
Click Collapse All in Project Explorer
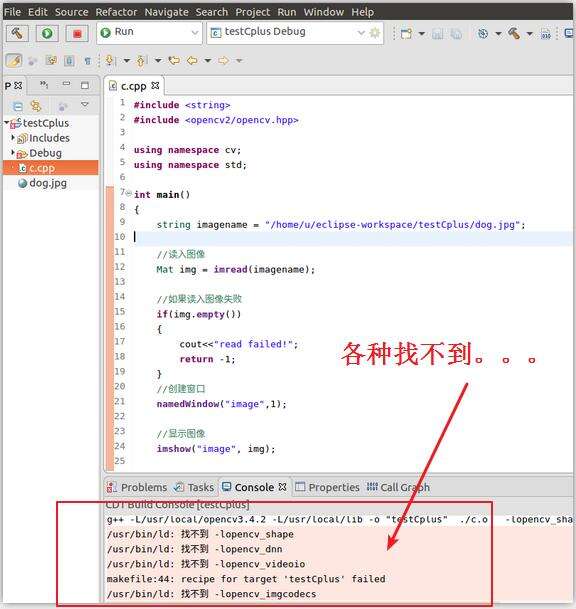tap(18, 106)
